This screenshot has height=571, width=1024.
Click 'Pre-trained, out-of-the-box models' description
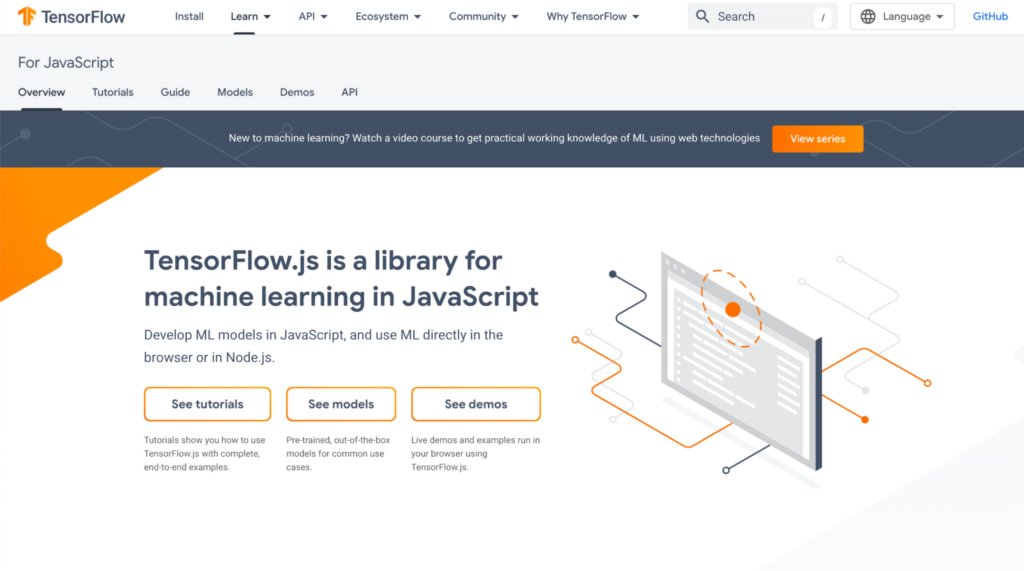[x=338, y=453]
